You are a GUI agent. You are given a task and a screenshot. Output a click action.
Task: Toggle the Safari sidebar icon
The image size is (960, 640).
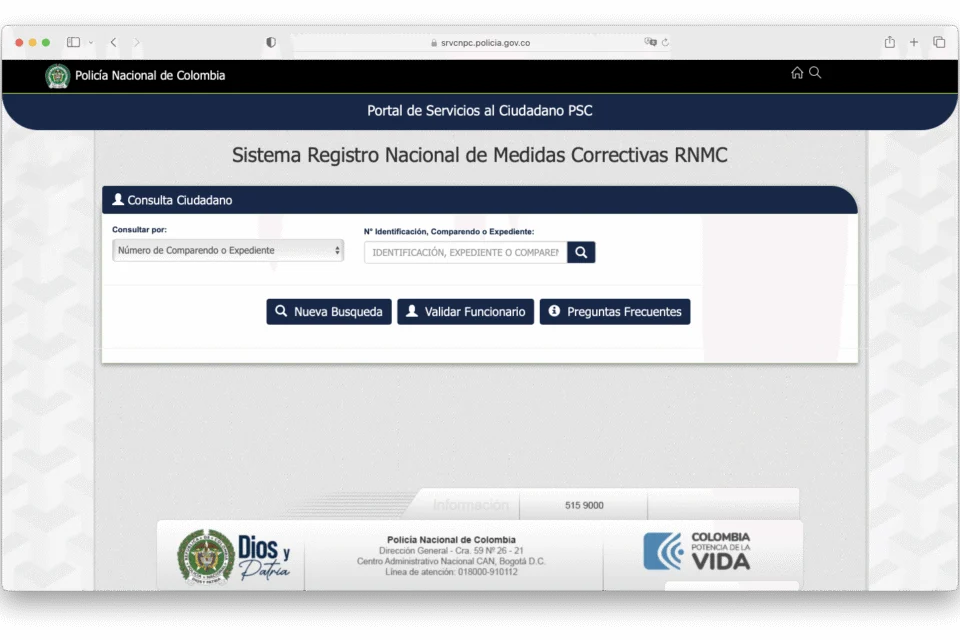(73, 42)
